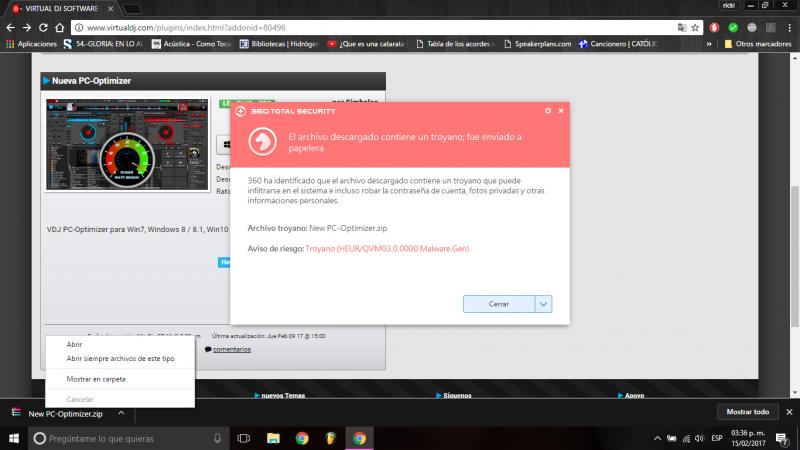Expand the hidden bookmarks overflow chevron
Viewport: 800px width, 450px height.
[x=709, y=44]
